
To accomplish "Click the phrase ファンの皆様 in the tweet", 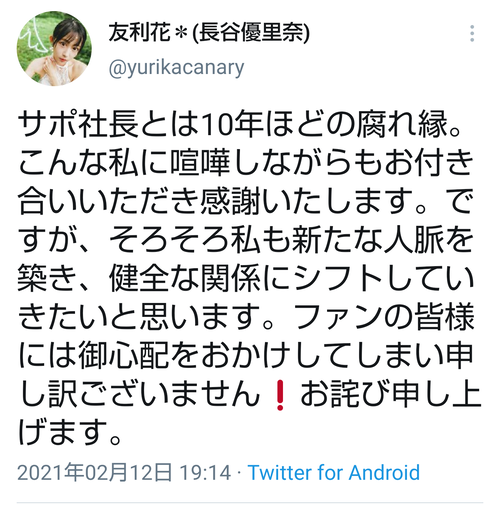I will tap(383, 317).
